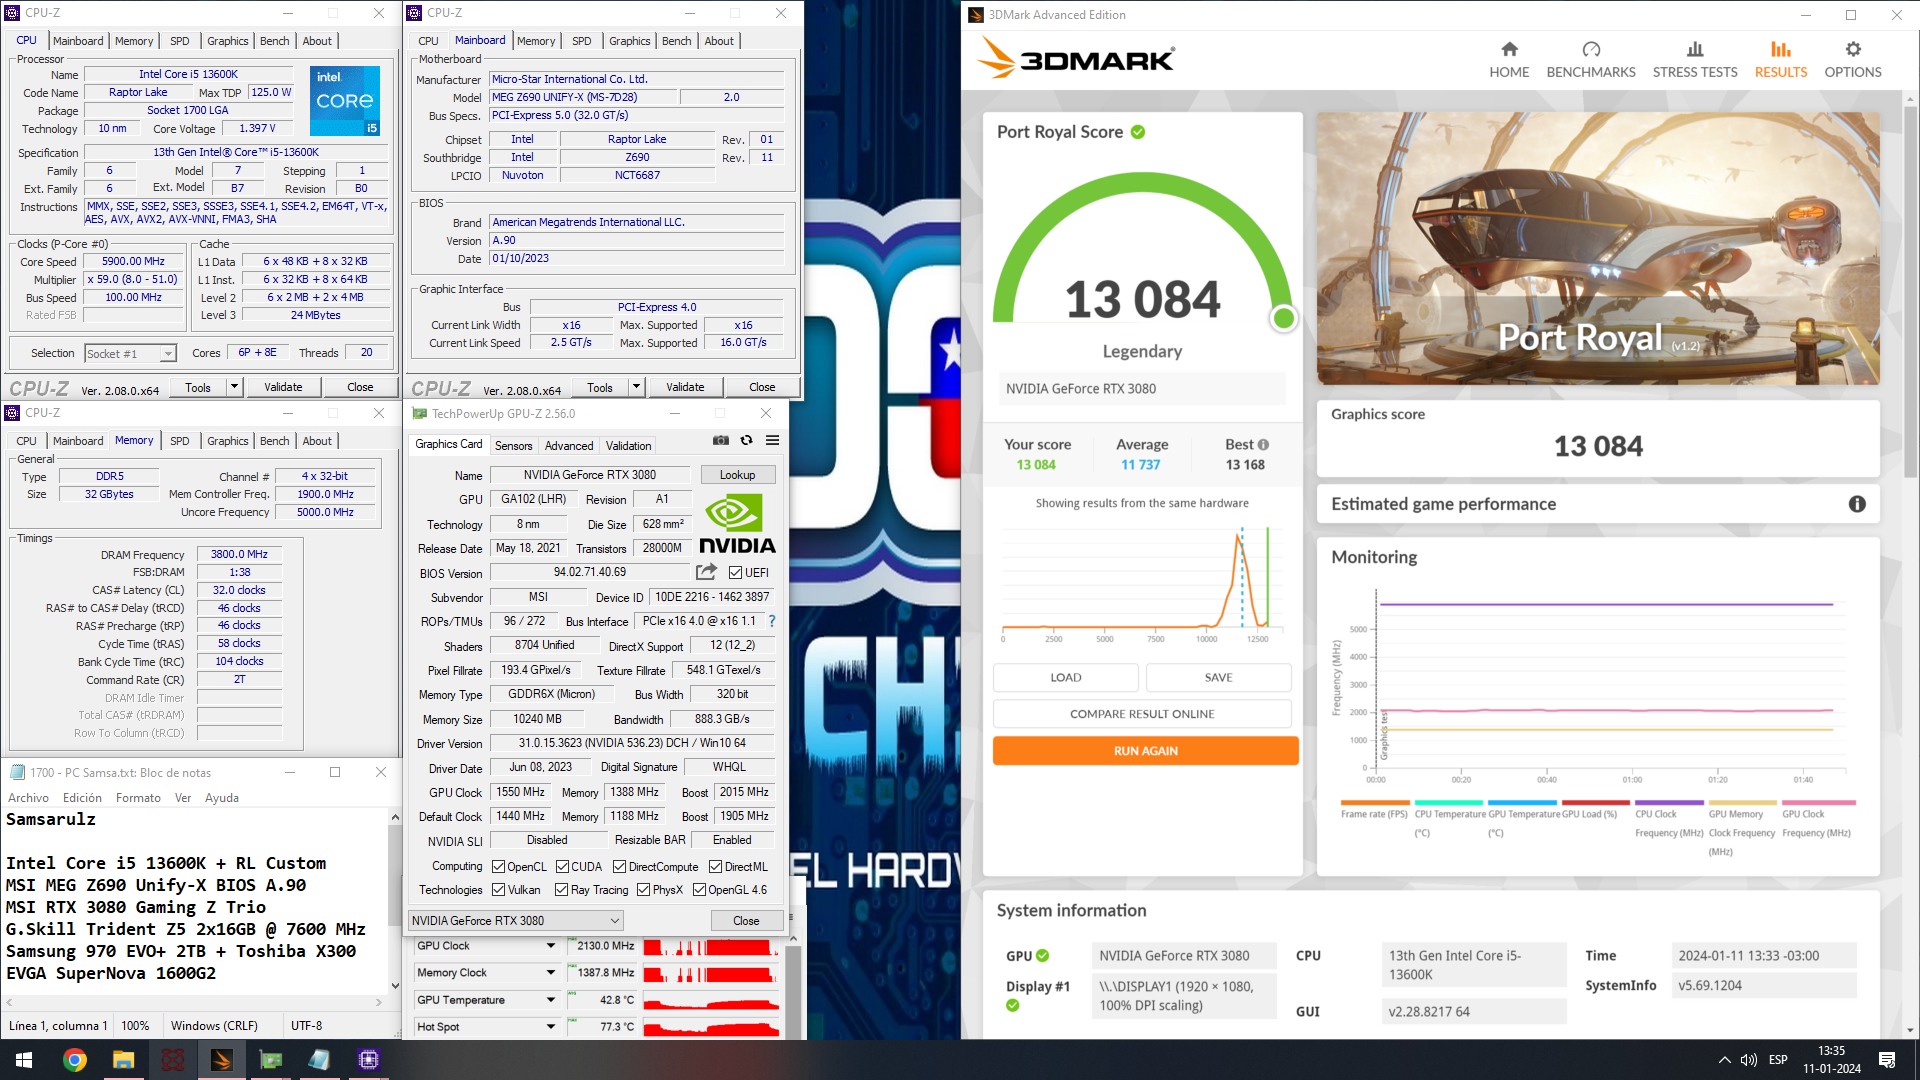This screenshot has width=1920, height=1080.
Task: Open STRESS TESTS in 3DMark
Action: click(x=1695, y=60)
